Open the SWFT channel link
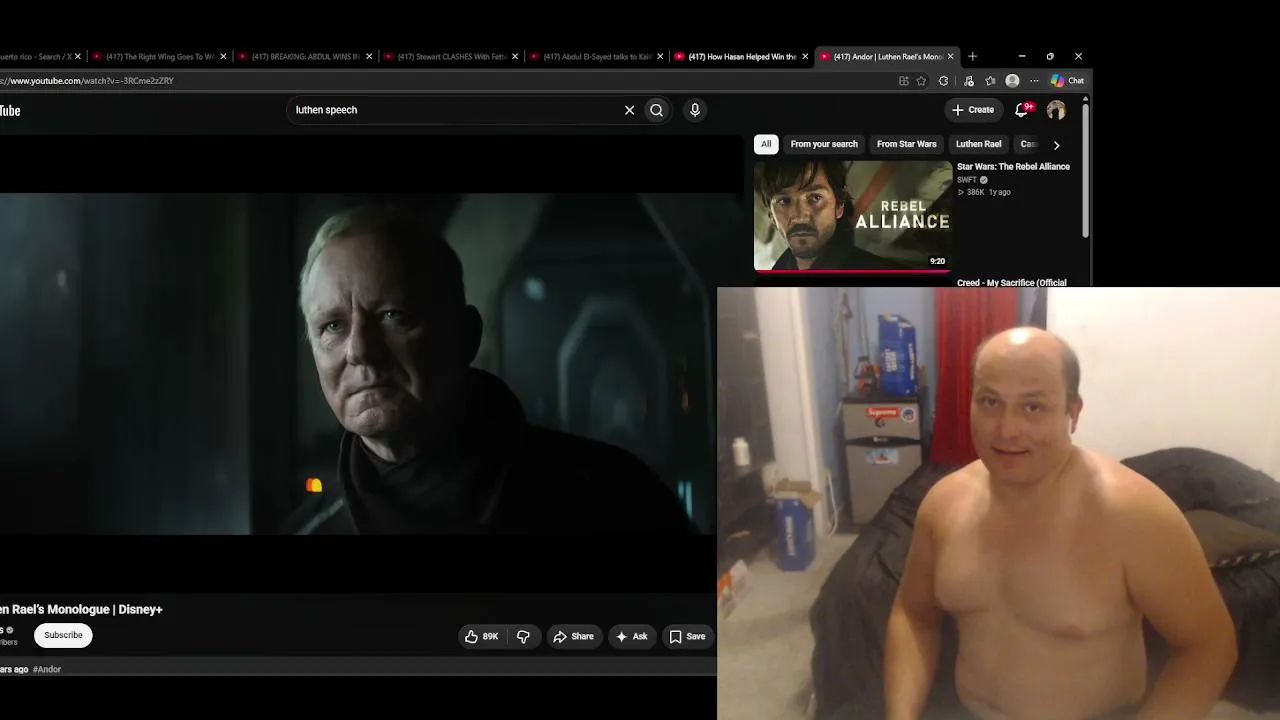The image size is (1280, 720). pyautogui.click(x=967, y=180)
